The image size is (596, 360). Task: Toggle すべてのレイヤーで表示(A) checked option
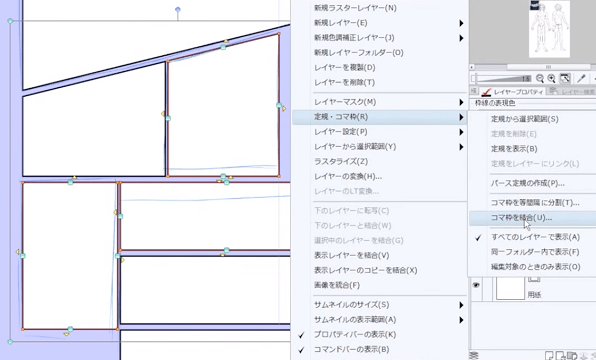pyautogui.click(x=535, y=237)
